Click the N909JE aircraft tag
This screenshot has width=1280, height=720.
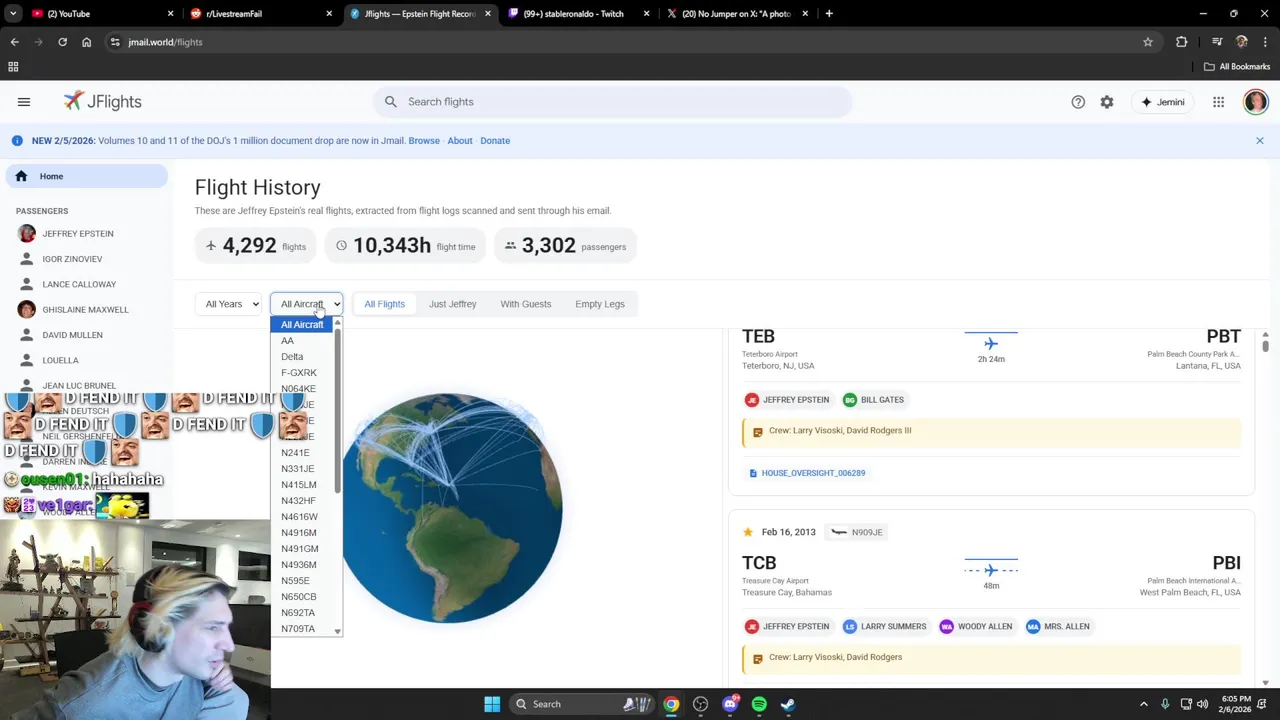(x=859, y=533)
